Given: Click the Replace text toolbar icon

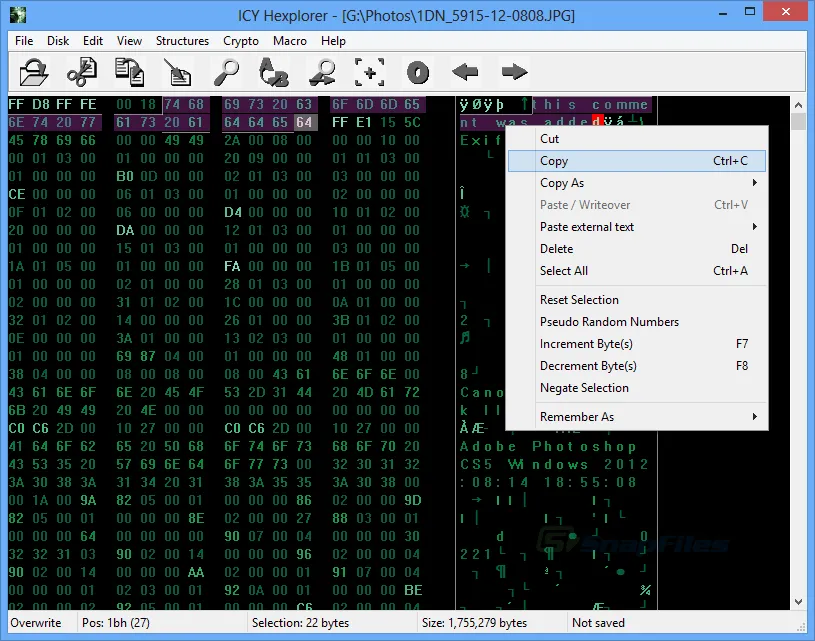Looking at the screenshot, I should 273,72.
